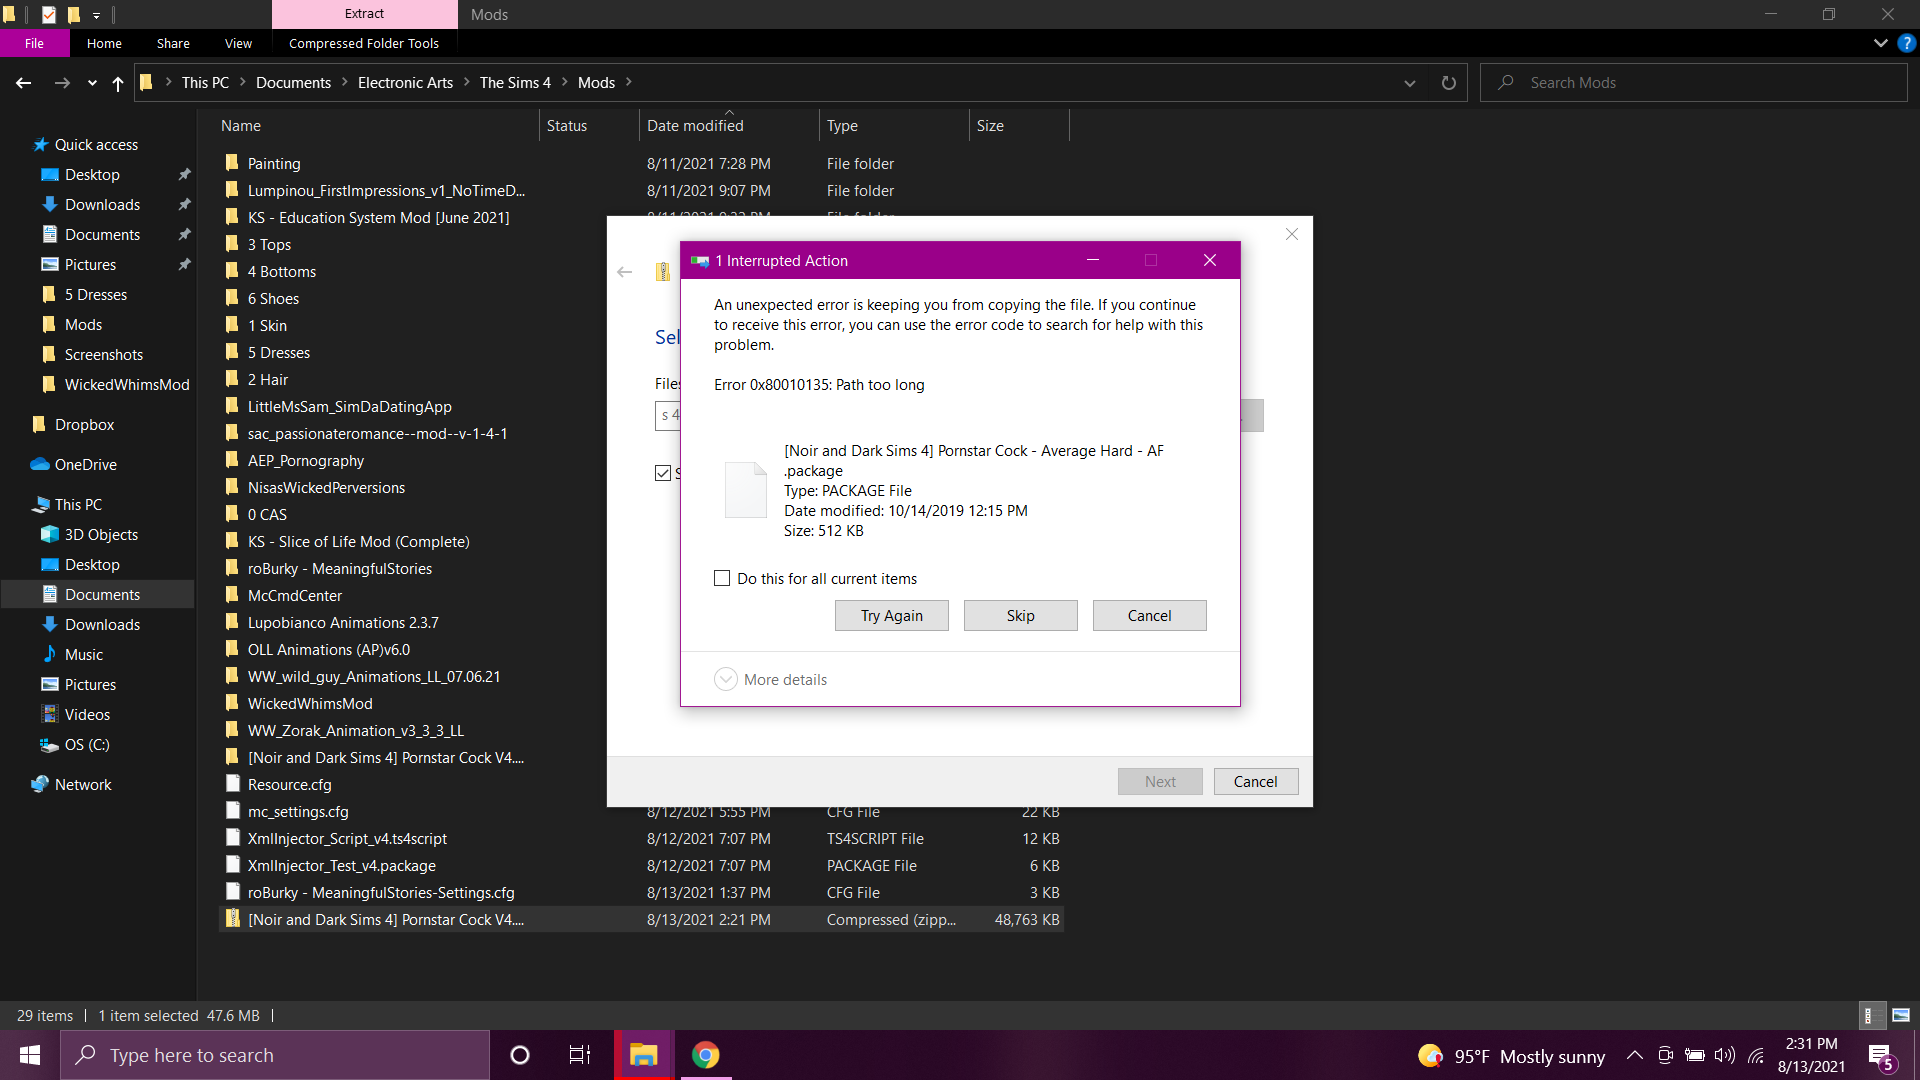Open the notification center icon
1920x1080 pixels.
click(x=1881, y=1057)
